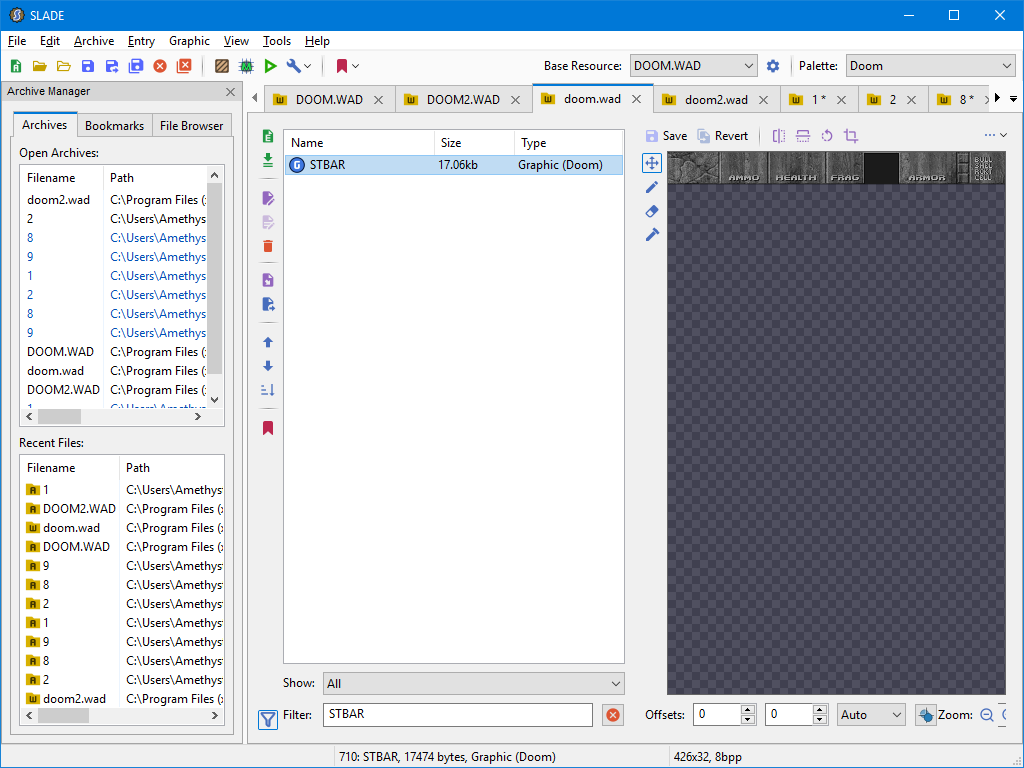The image size is (1024, 768).
Task: Mirror graphic horizontally in graphic toolbar
Action: (778, 136)
